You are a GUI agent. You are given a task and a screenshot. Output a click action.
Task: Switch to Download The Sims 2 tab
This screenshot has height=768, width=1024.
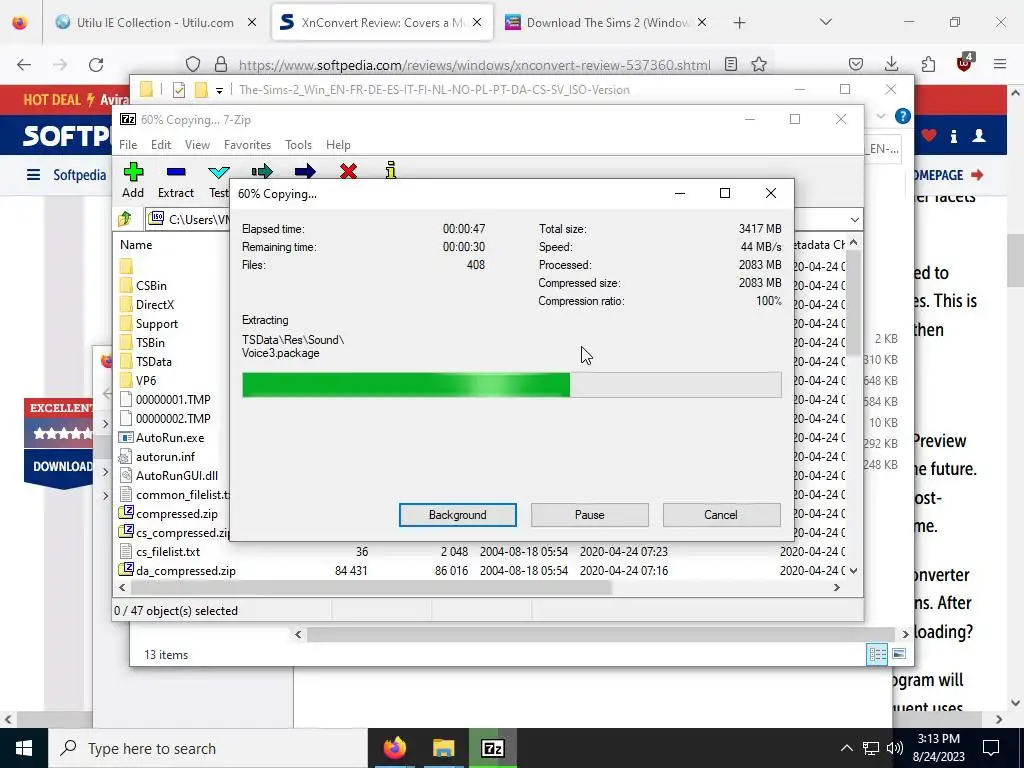607,22
